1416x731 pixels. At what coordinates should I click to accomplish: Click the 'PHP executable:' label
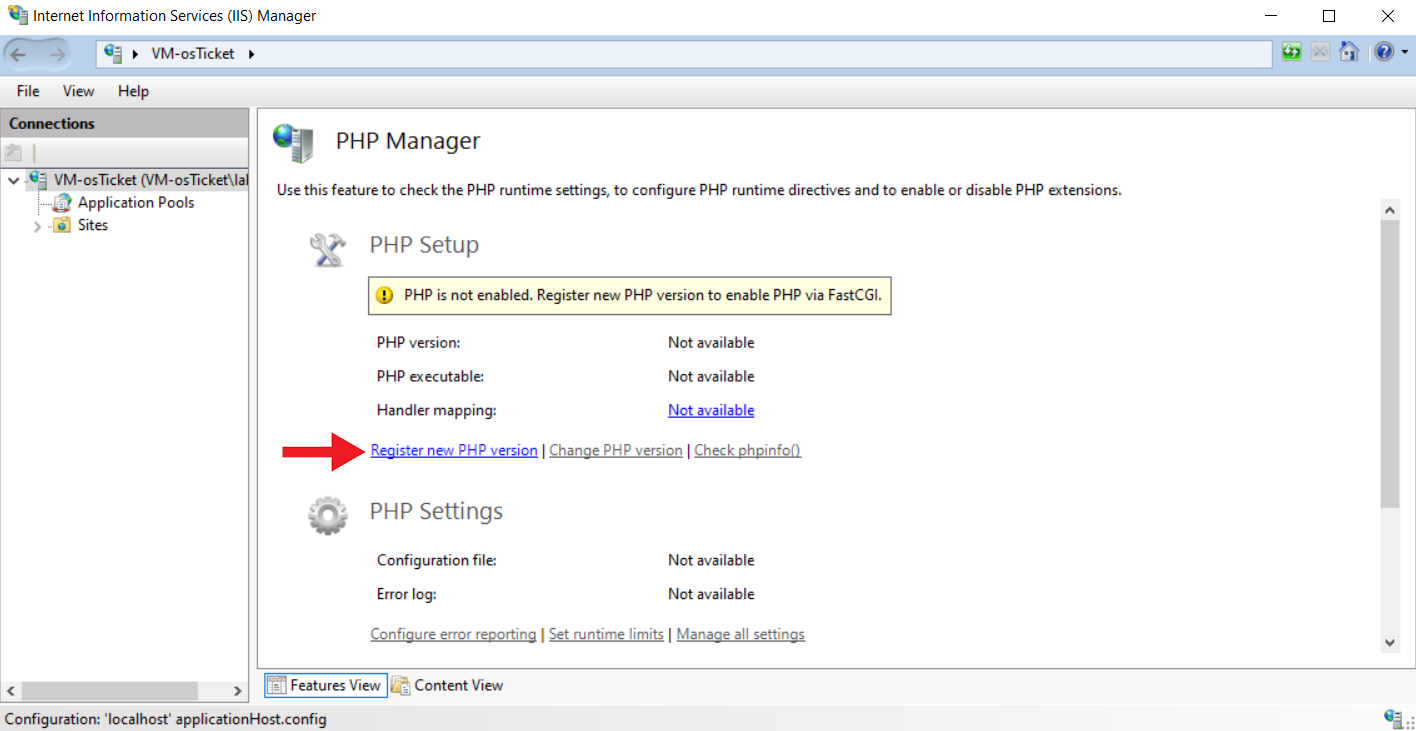click(430, 376)
